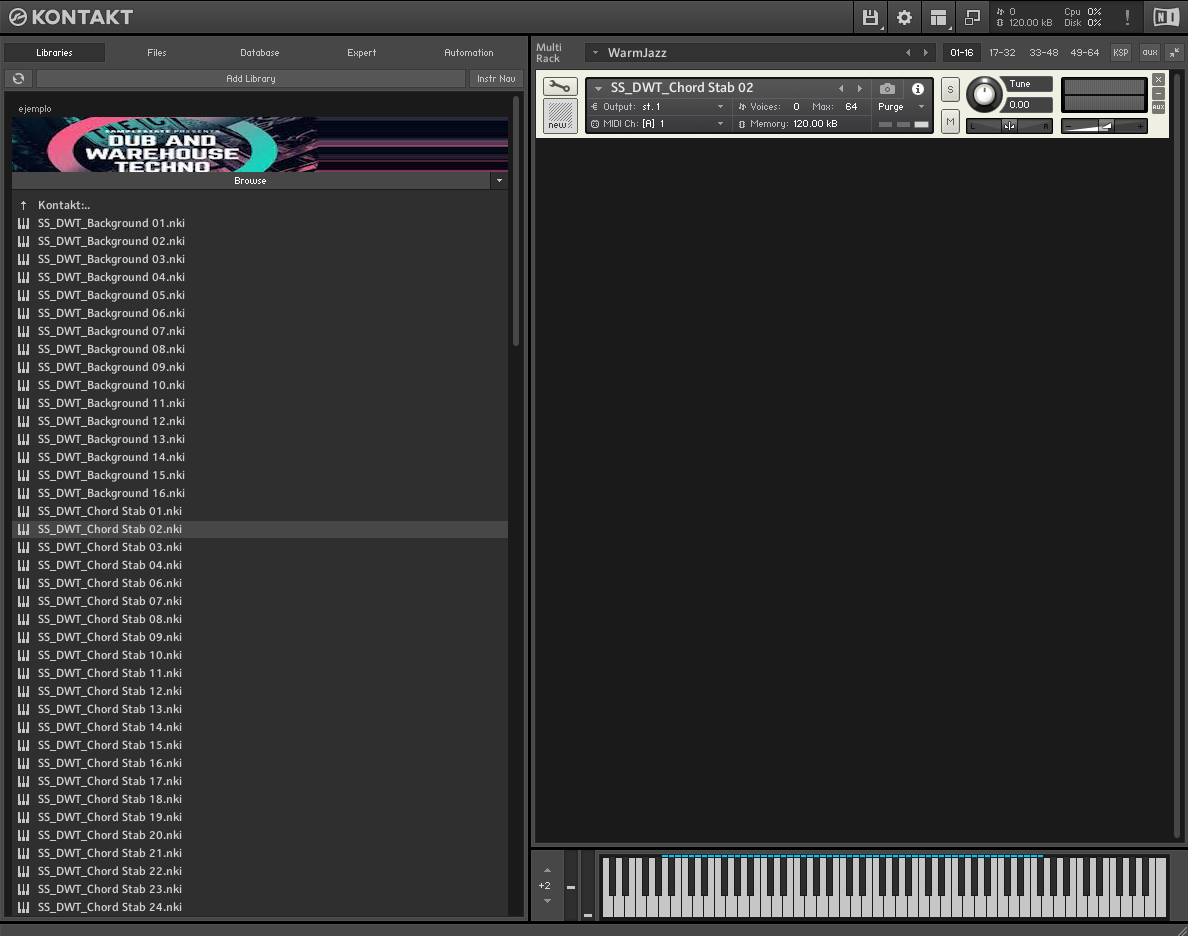Click the Kontakt logo in the header
This screenshot has width=1188, height=936.
(71, 17)
